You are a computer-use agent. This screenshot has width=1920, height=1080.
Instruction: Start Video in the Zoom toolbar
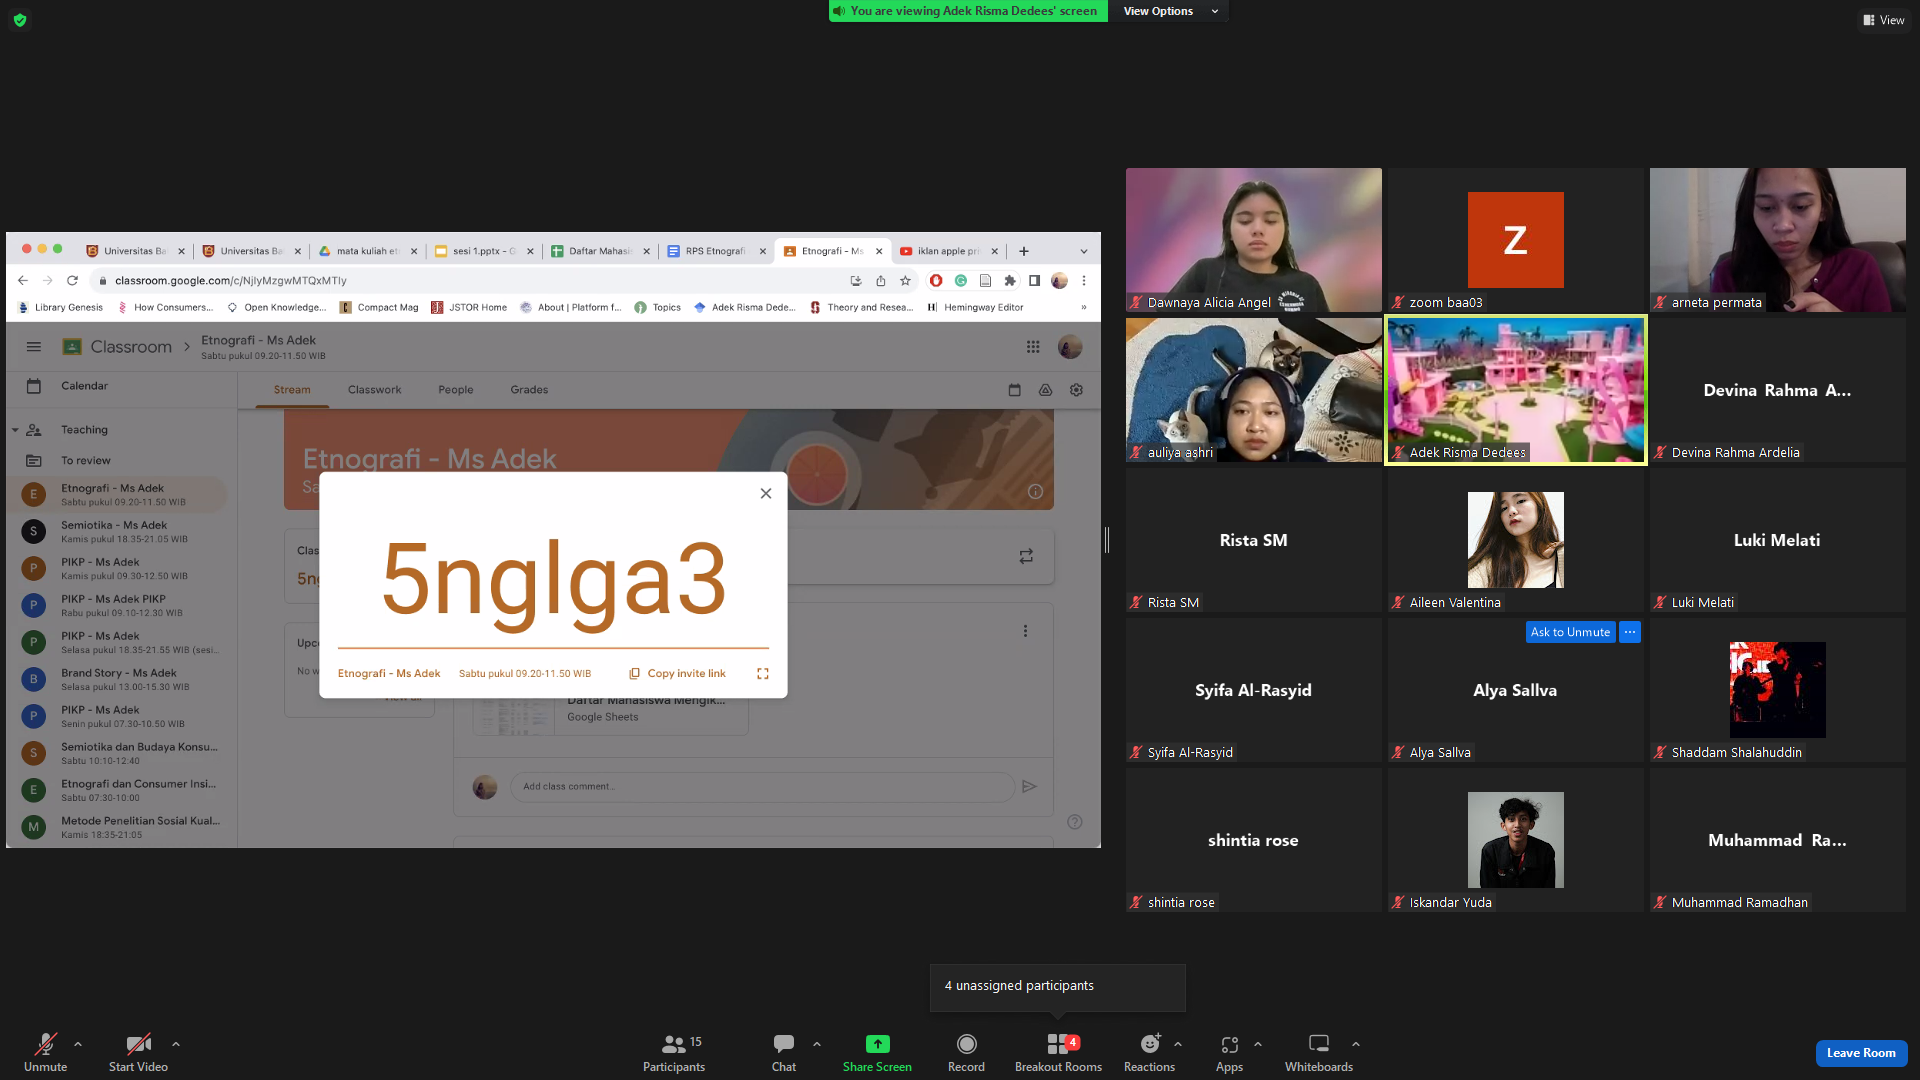coord(138,1052)
